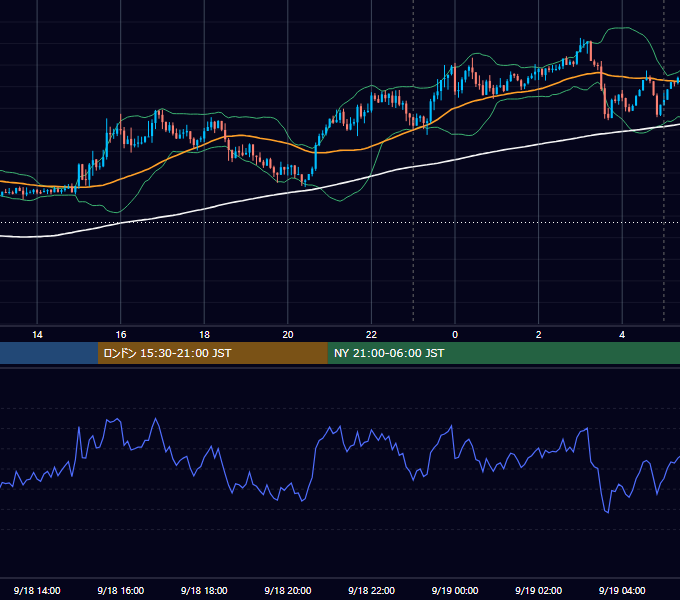Image resolution: width=680 pixels, height=600 pixels.
Task: Select the ロンドン 15:30-21:00 JST session bar
Action: click(212, 353)
